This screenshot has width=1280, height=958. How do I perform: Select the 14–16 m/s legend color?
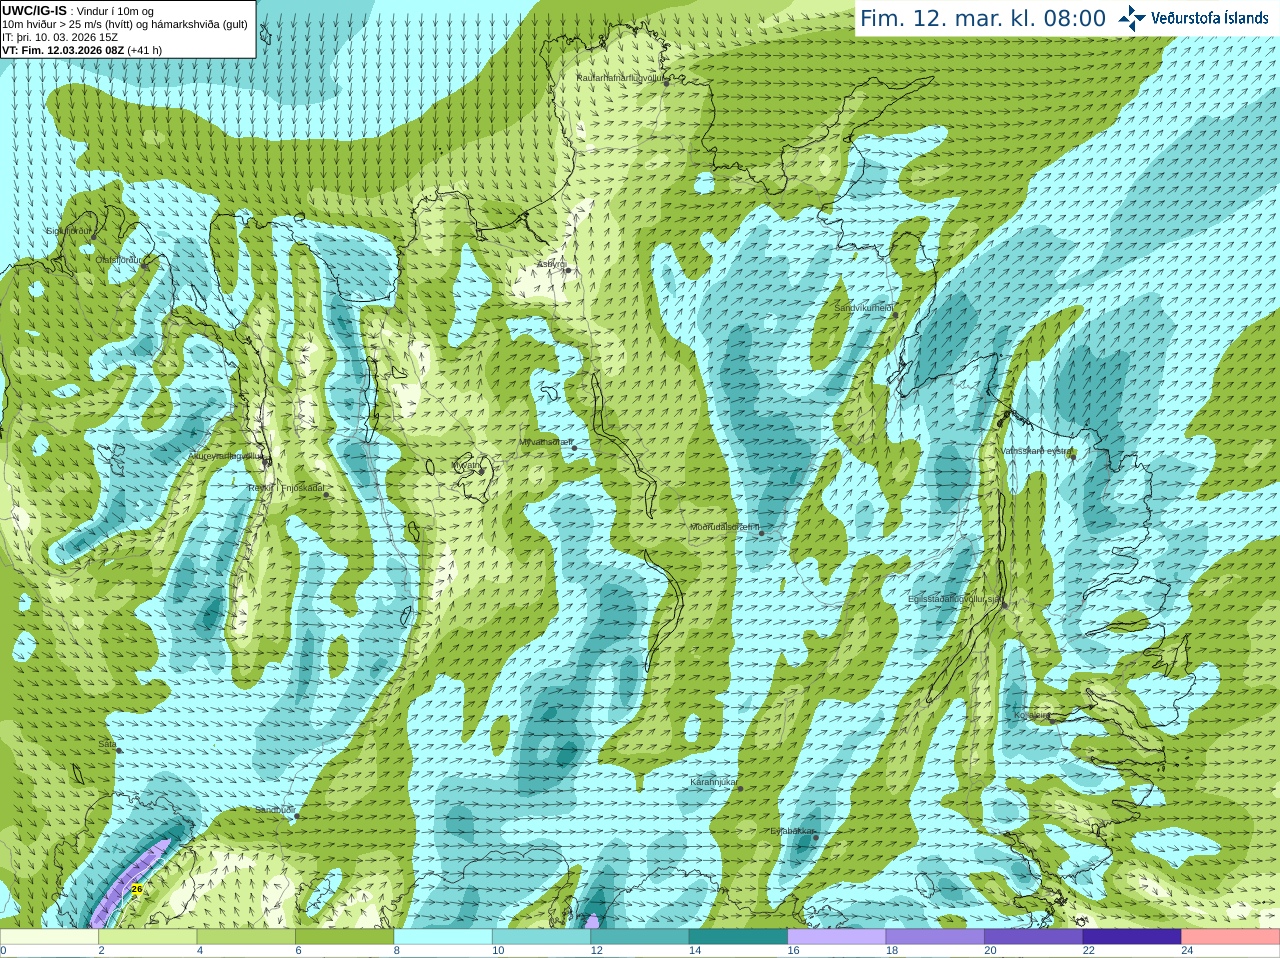coord(738,936)
